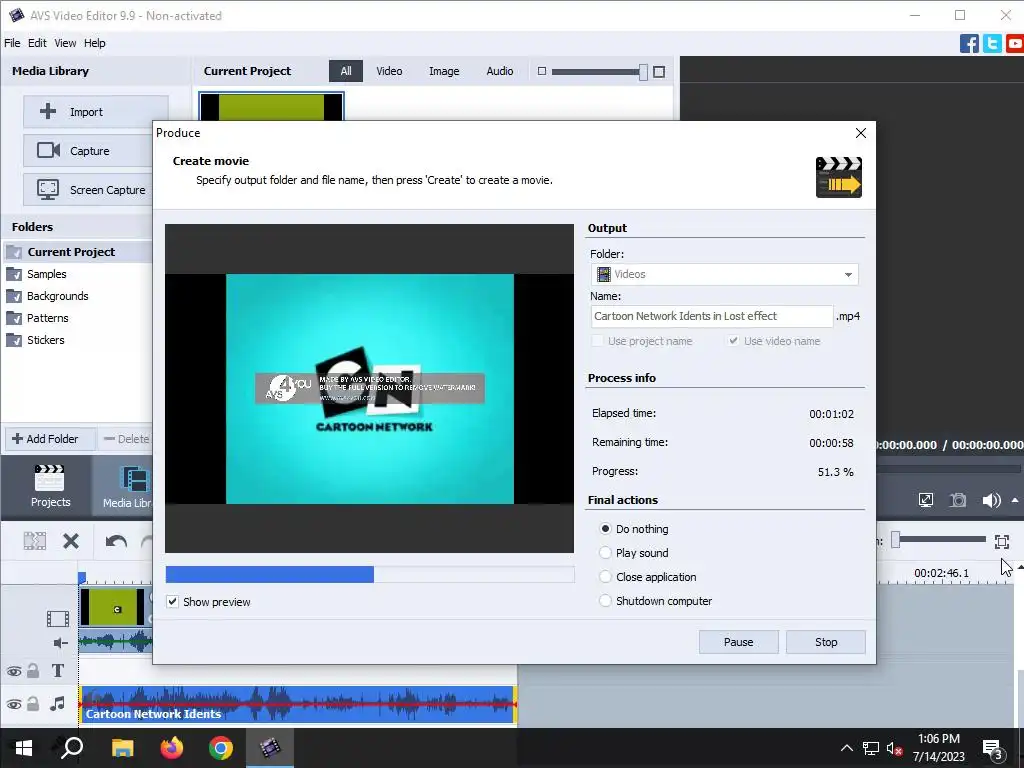
Task: Stop the movie creation
Action: [x=826, y=642]
